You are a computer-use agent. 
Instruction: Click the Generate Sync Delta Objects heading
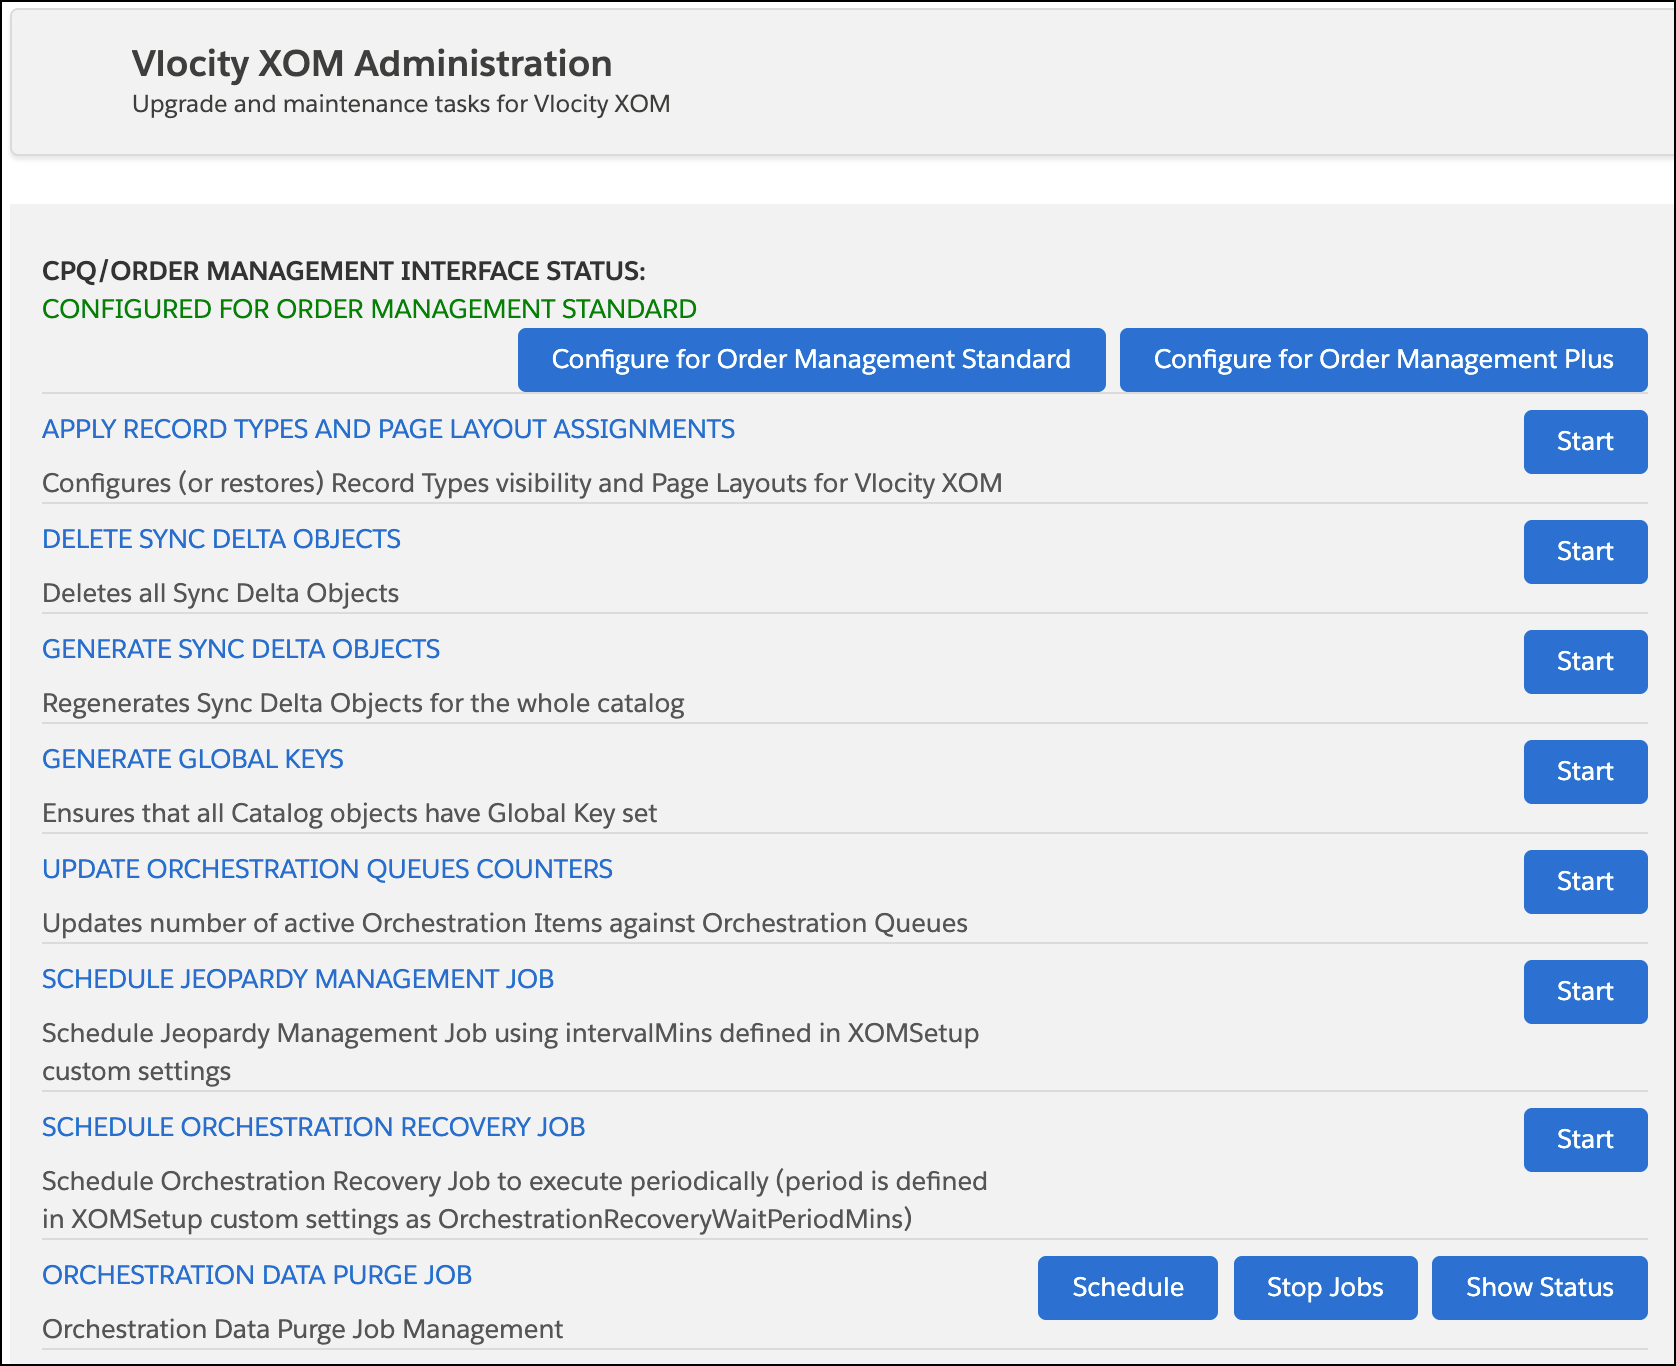241,649
